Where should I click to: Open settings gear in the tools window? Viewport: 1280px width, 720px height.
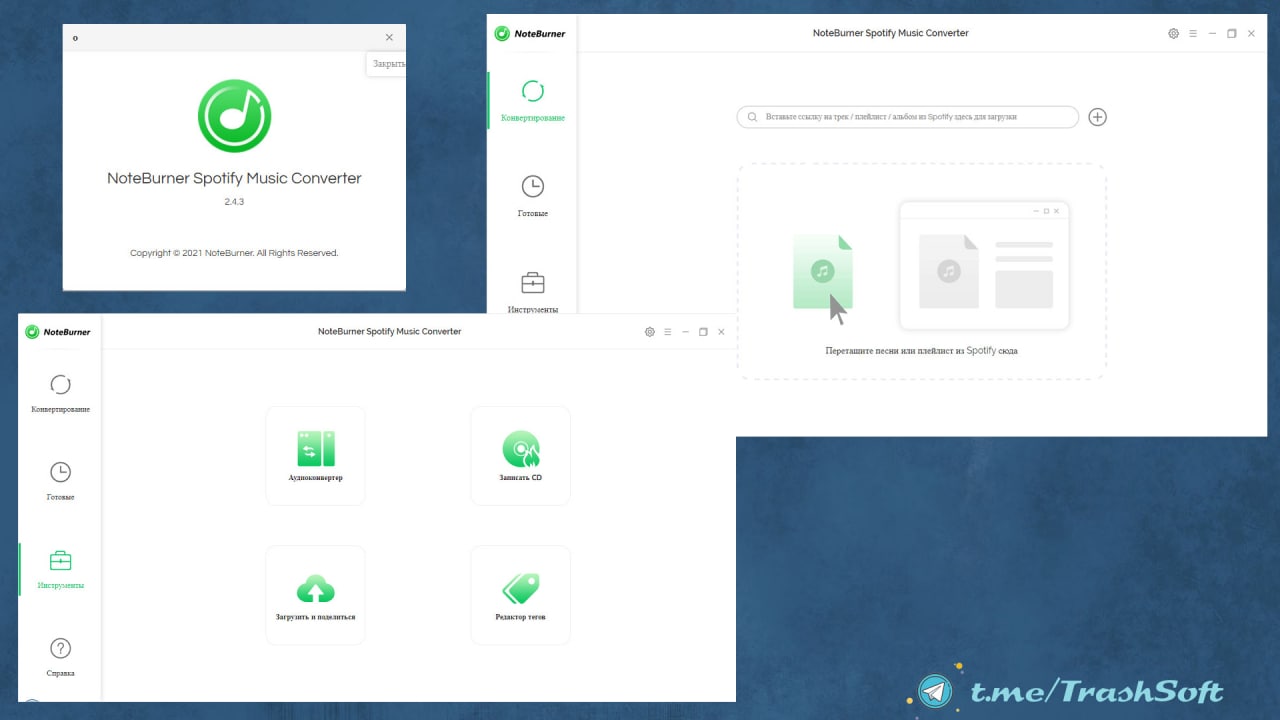[650, 332]
